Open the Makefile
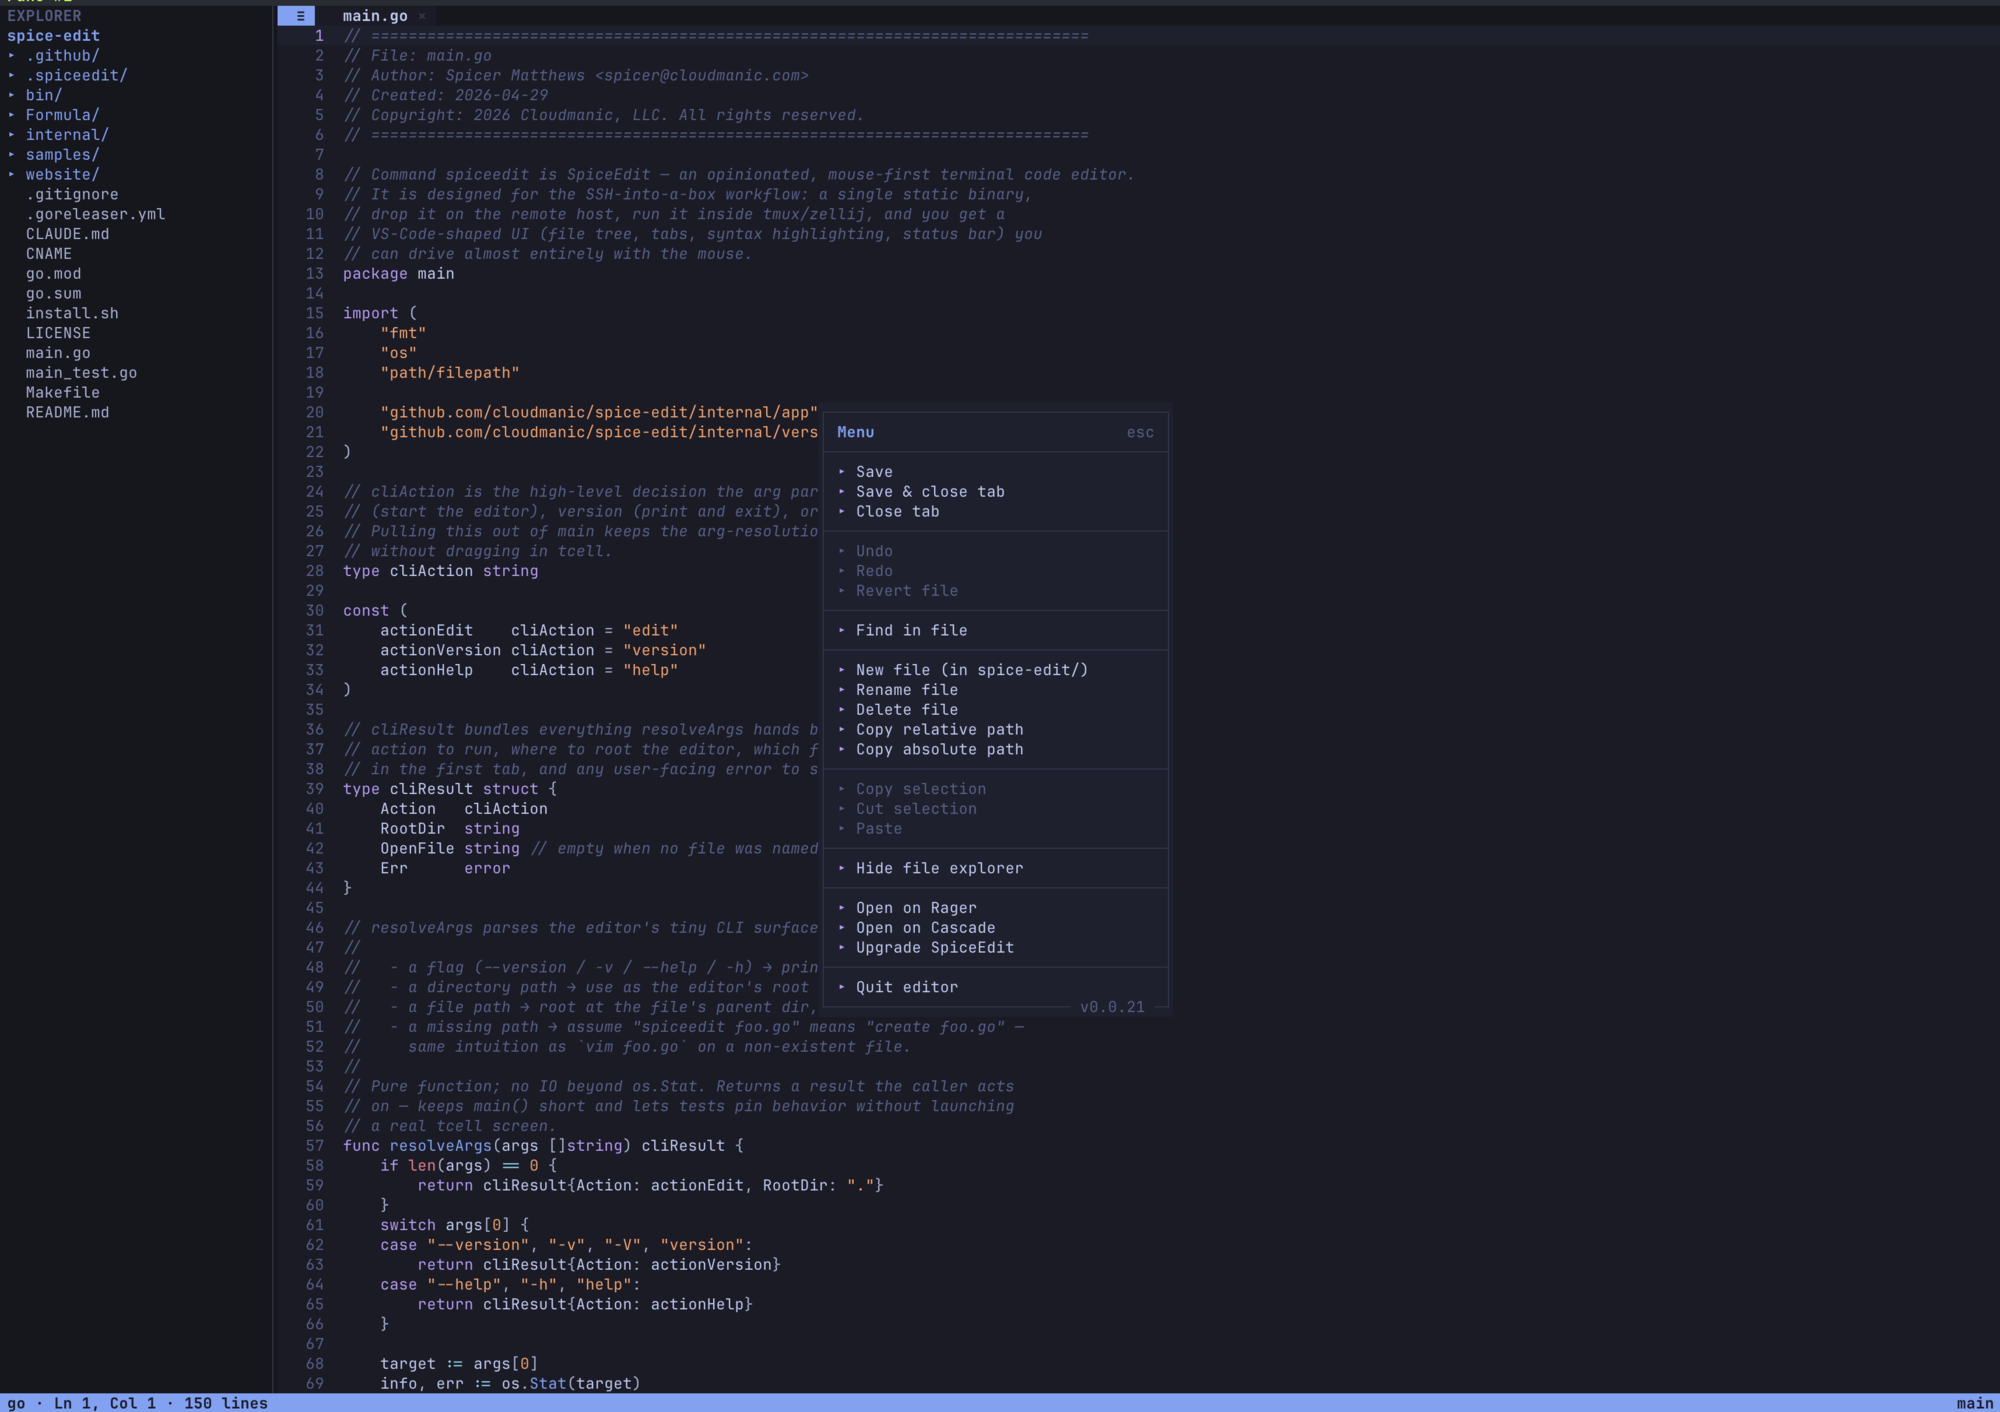The image size is (2000, 1412). point(63,393)
